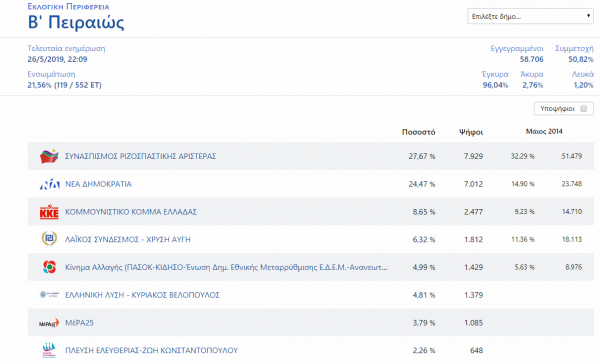The image size is (600, 364).
Task: Click the 6,32 % percentage cell
Action: click(x=424, y=240)
